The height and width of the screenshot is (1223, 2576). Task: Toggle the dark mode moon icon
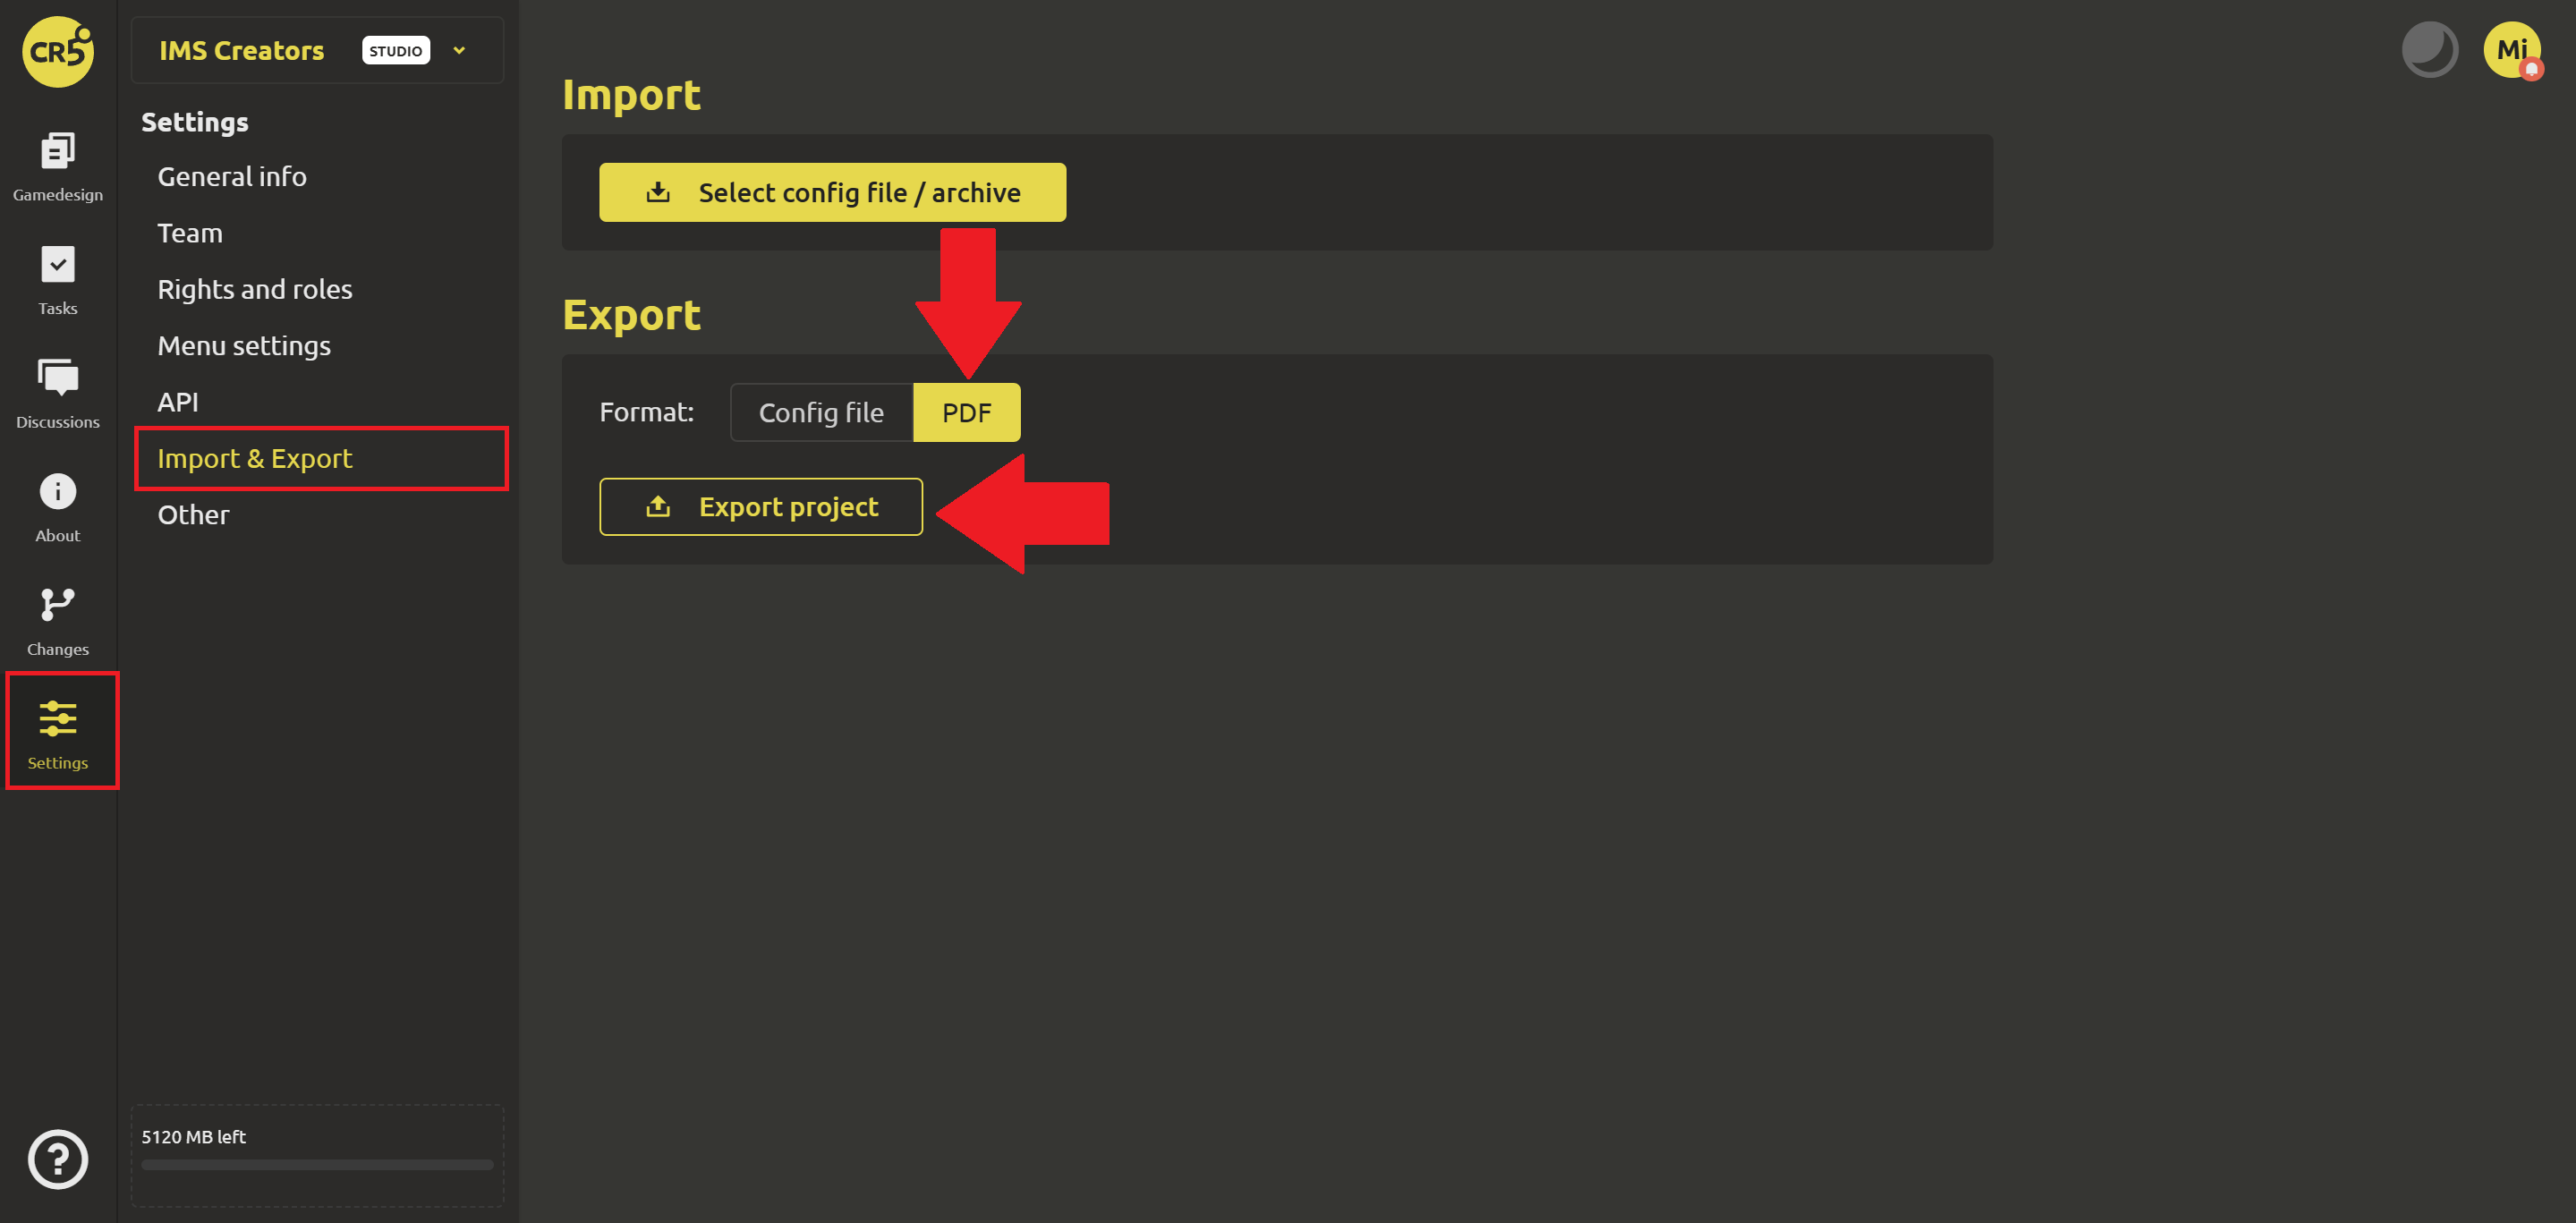2429,50
